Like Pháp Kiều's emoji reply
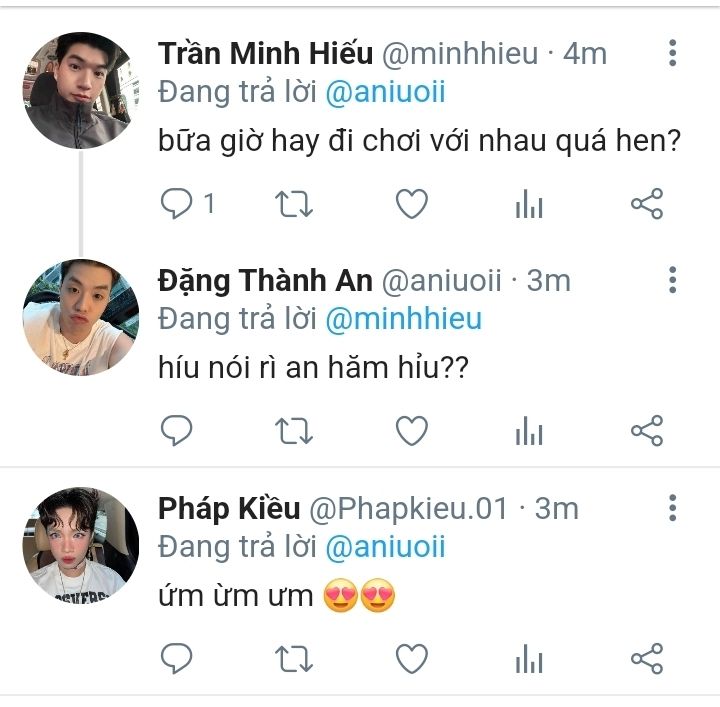This screenshot has width=720, height=707. tap(411, 658)
